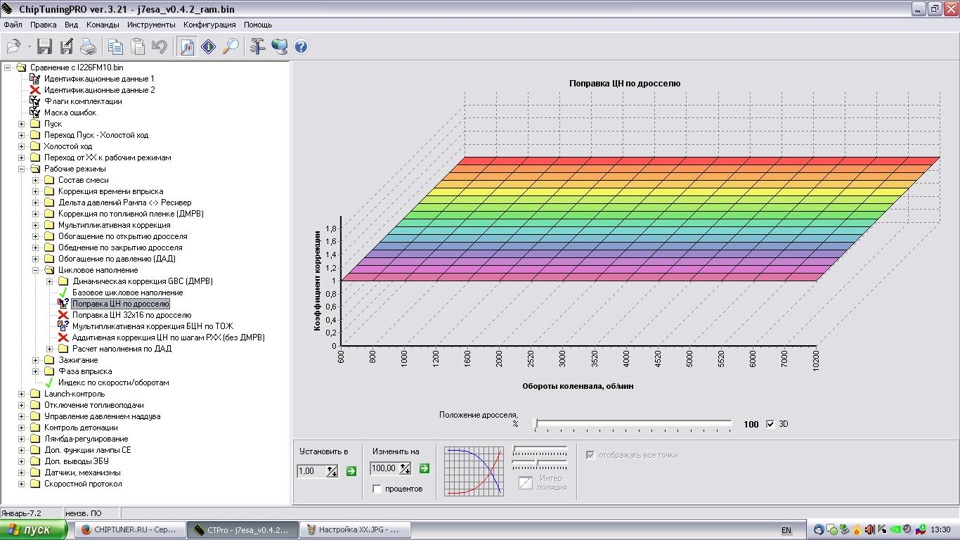Select 'Базовое цикловое наполнение' tree item
The height and width of the screenshot is (540, 960).
pos(127,292)
